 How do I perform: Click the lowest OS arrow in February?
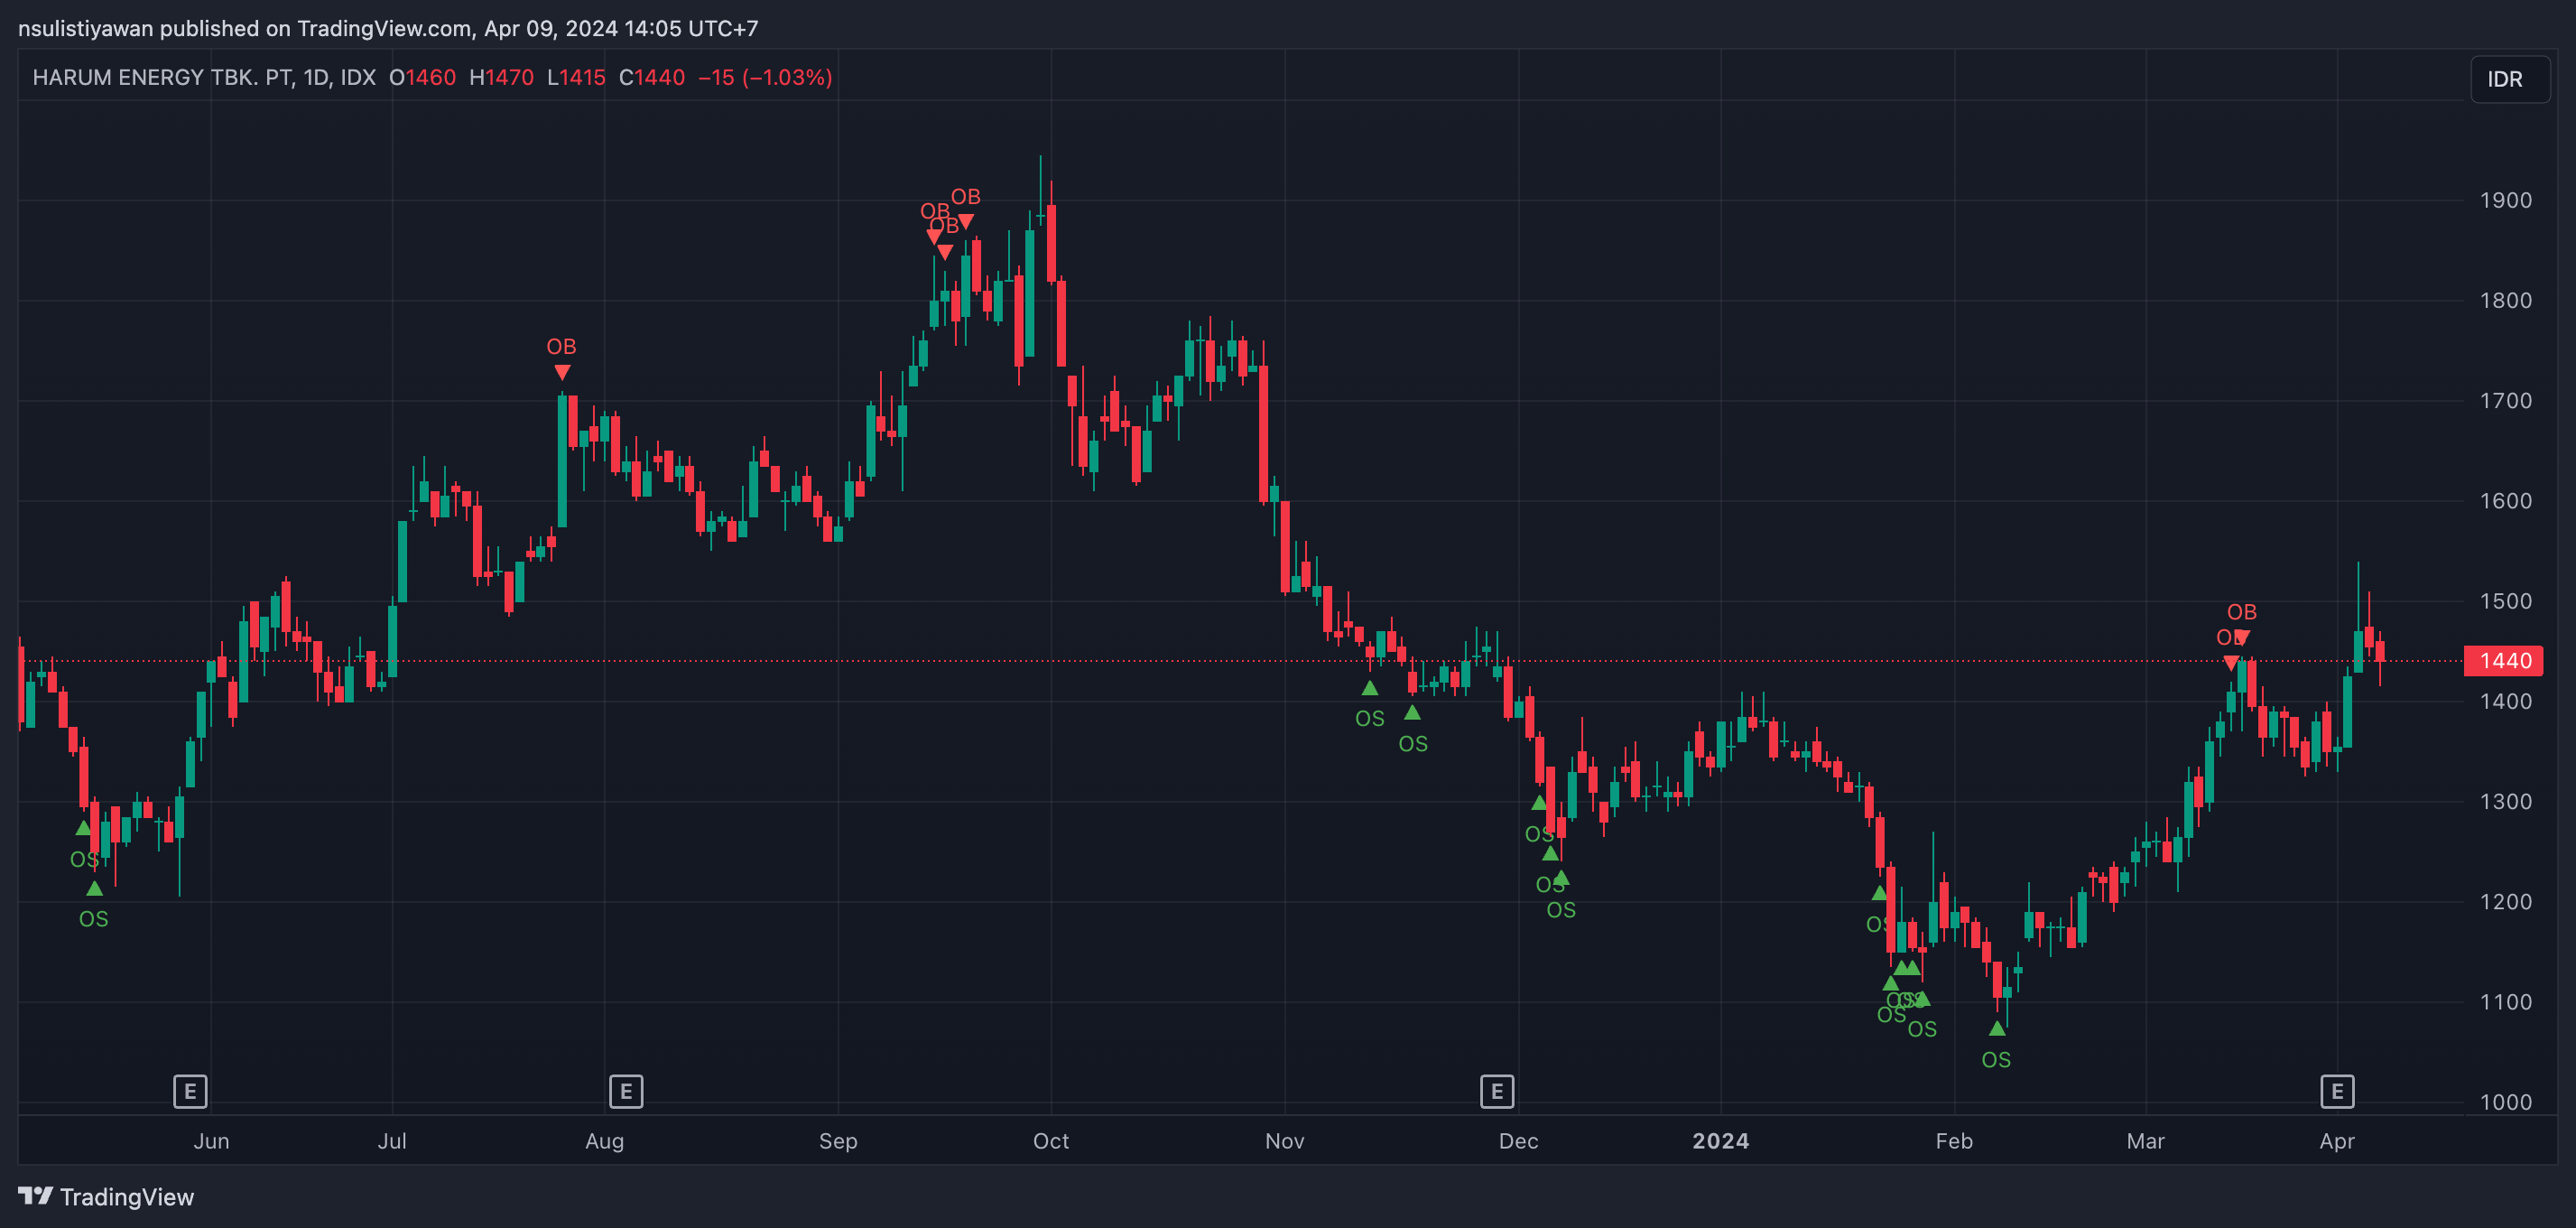click(x=1997, y=1028)
